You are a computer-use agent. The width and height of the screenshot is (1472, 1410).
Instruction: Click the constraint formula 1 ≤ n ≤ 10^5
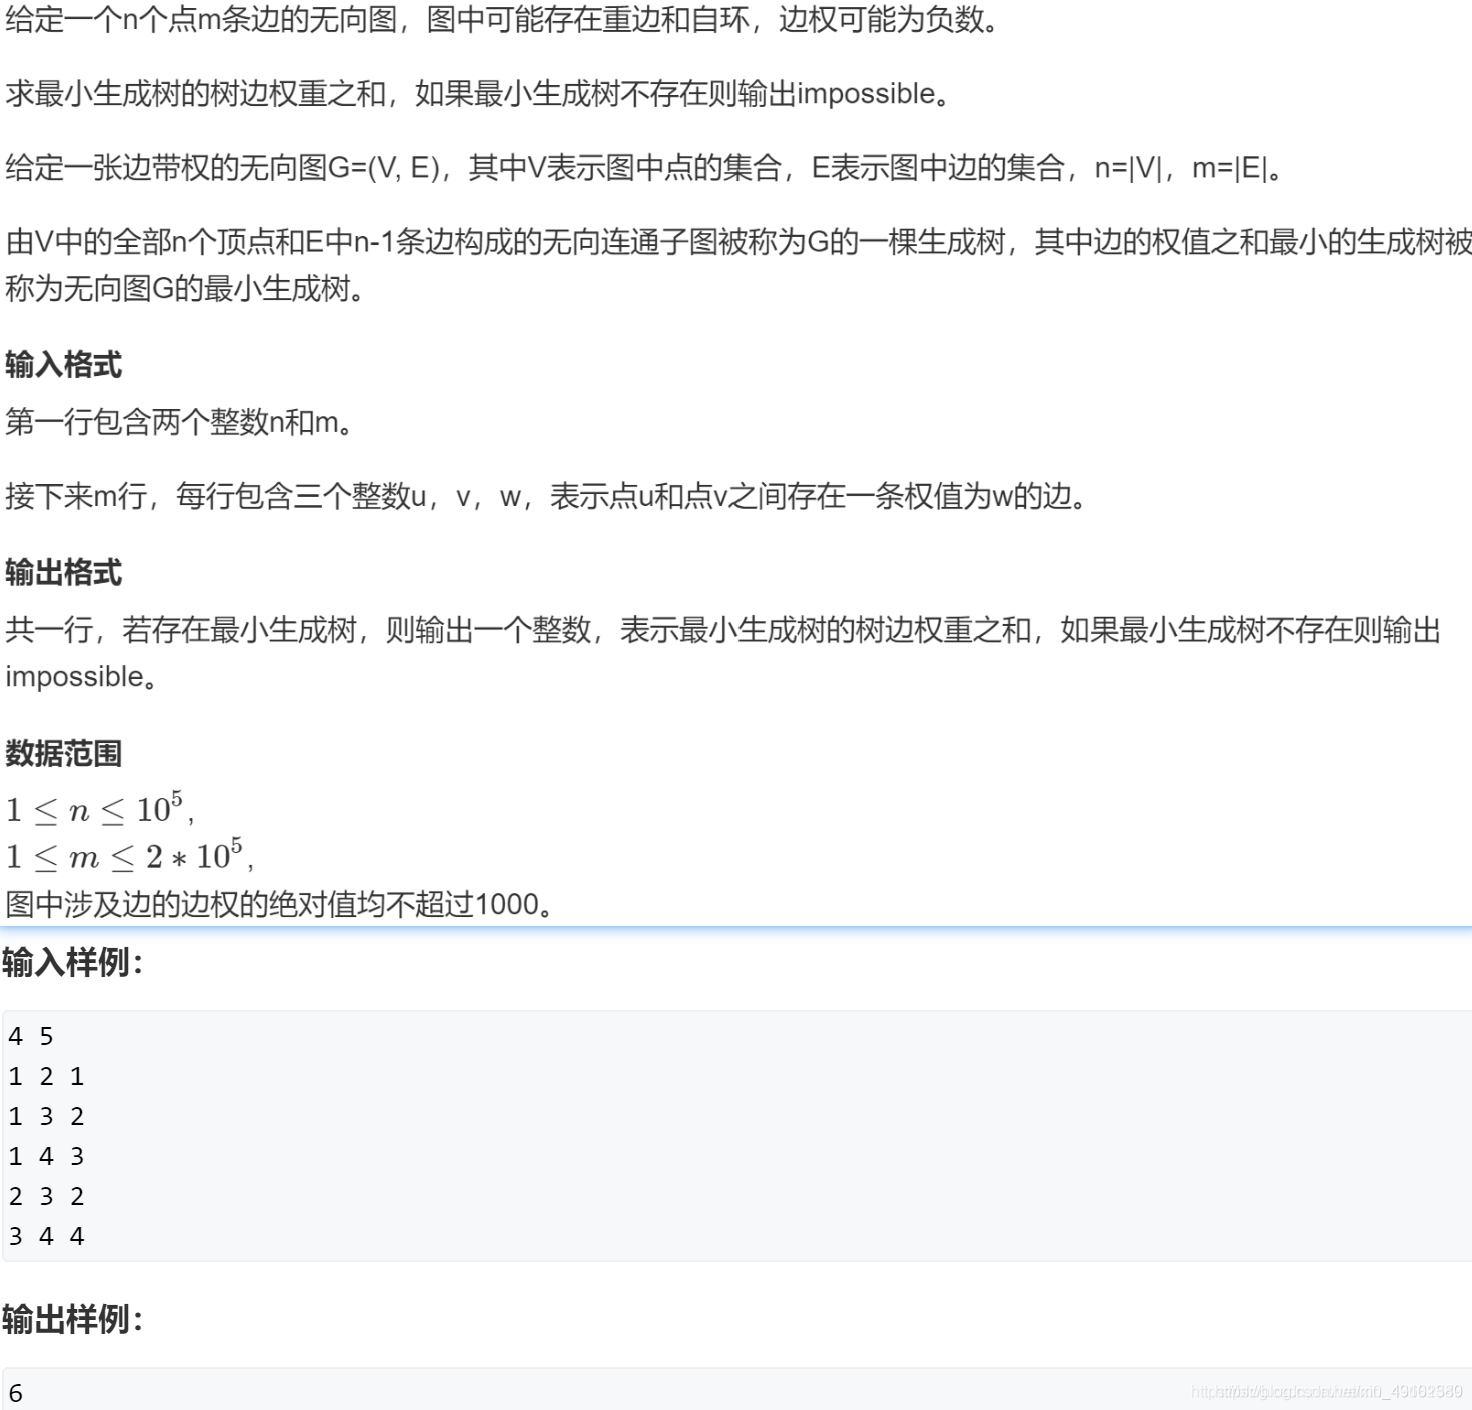pyautogui.click(x=99, y=808)
